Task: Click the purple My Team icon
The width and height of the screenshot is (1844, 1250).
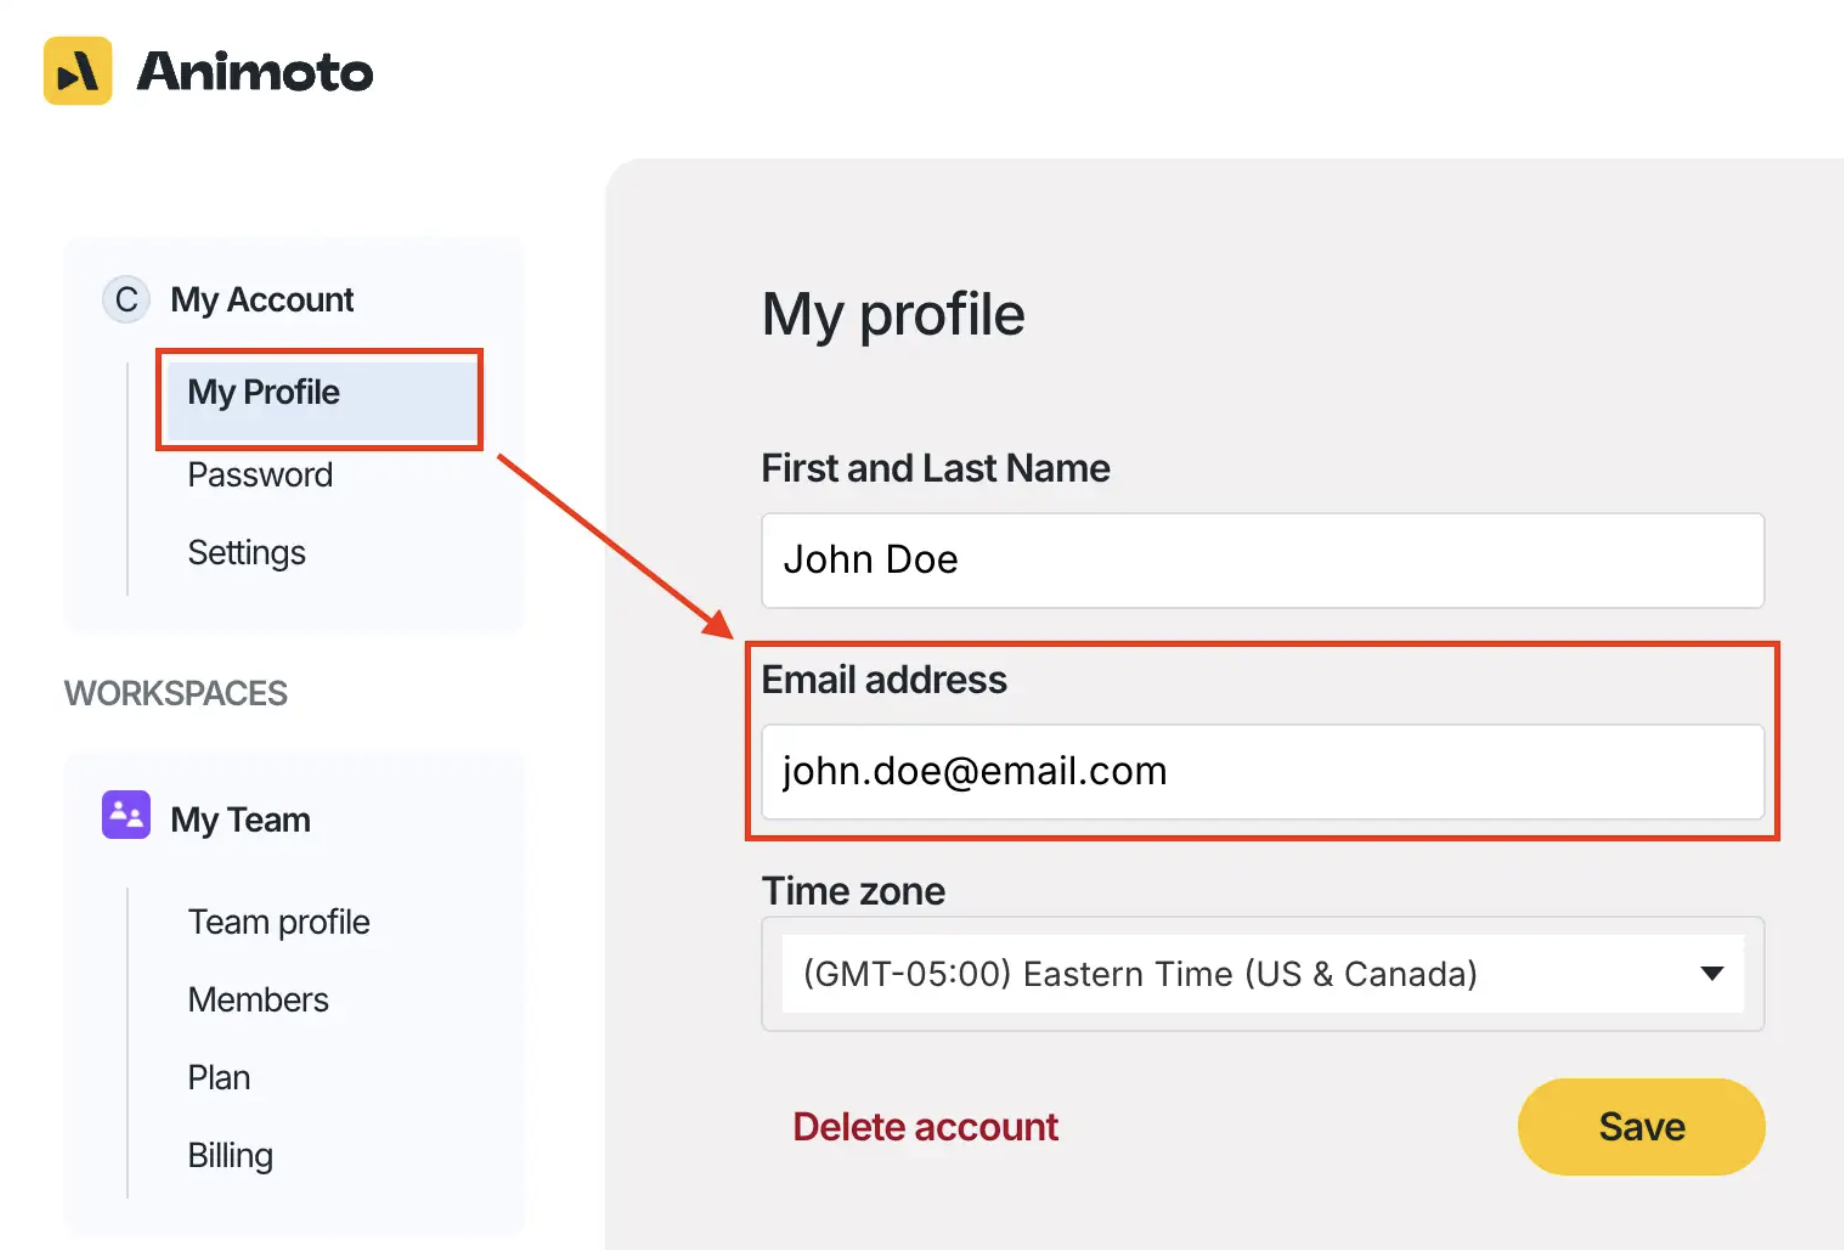Action: coord(126,815)
